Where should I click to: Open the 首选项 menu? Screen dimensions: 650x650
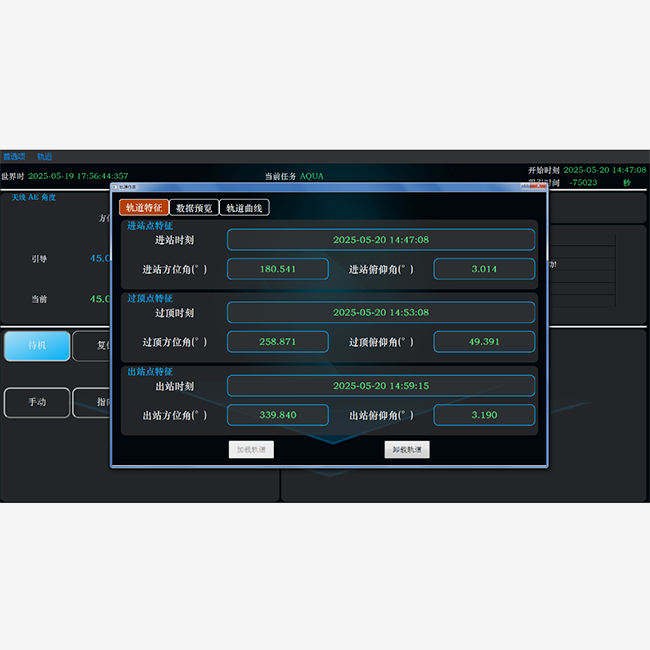click(14, 156)
